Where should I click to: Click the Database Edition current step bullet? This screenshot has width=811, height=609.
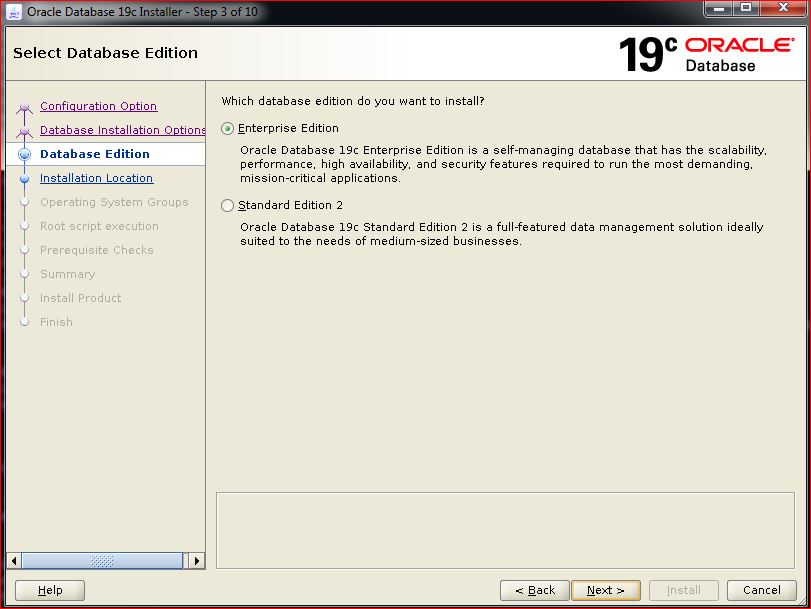click(x=25, y=155)
